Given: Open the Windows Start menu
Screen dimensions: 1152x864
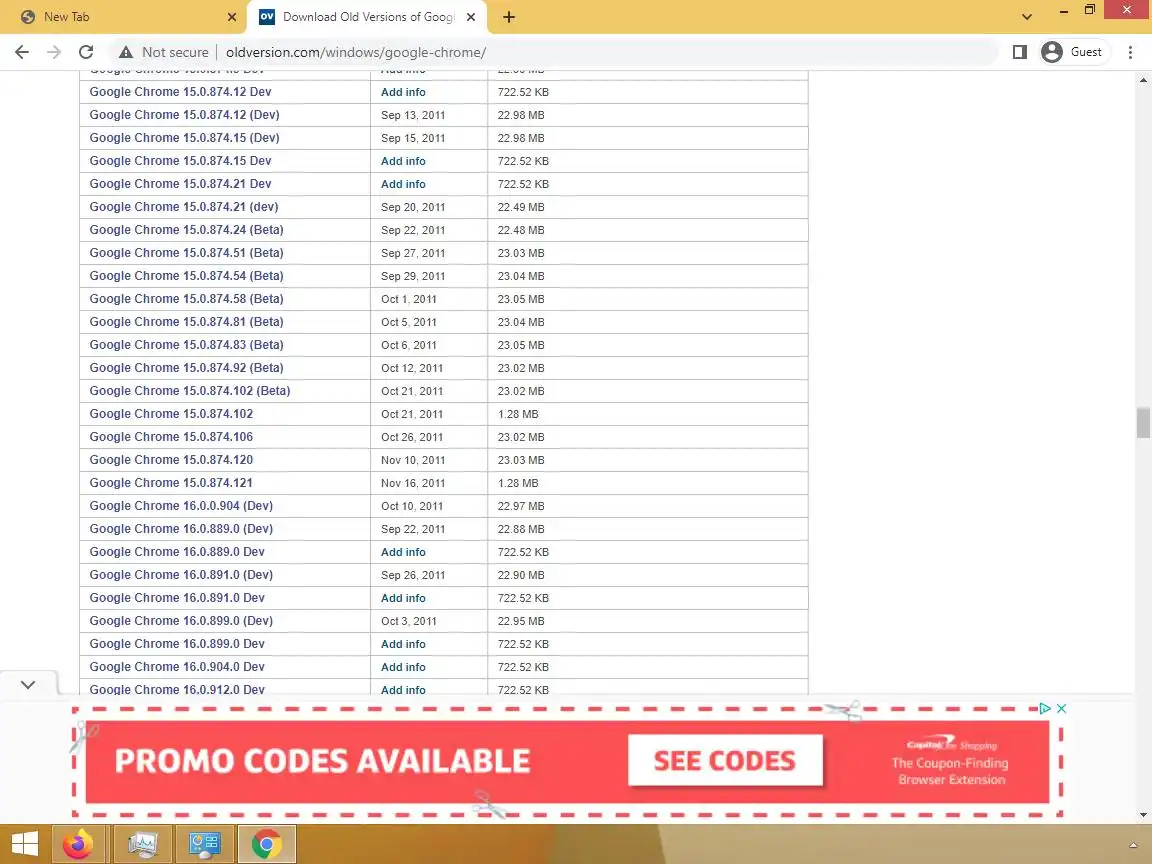Looking at the screenshot, I should click(24, 844).
